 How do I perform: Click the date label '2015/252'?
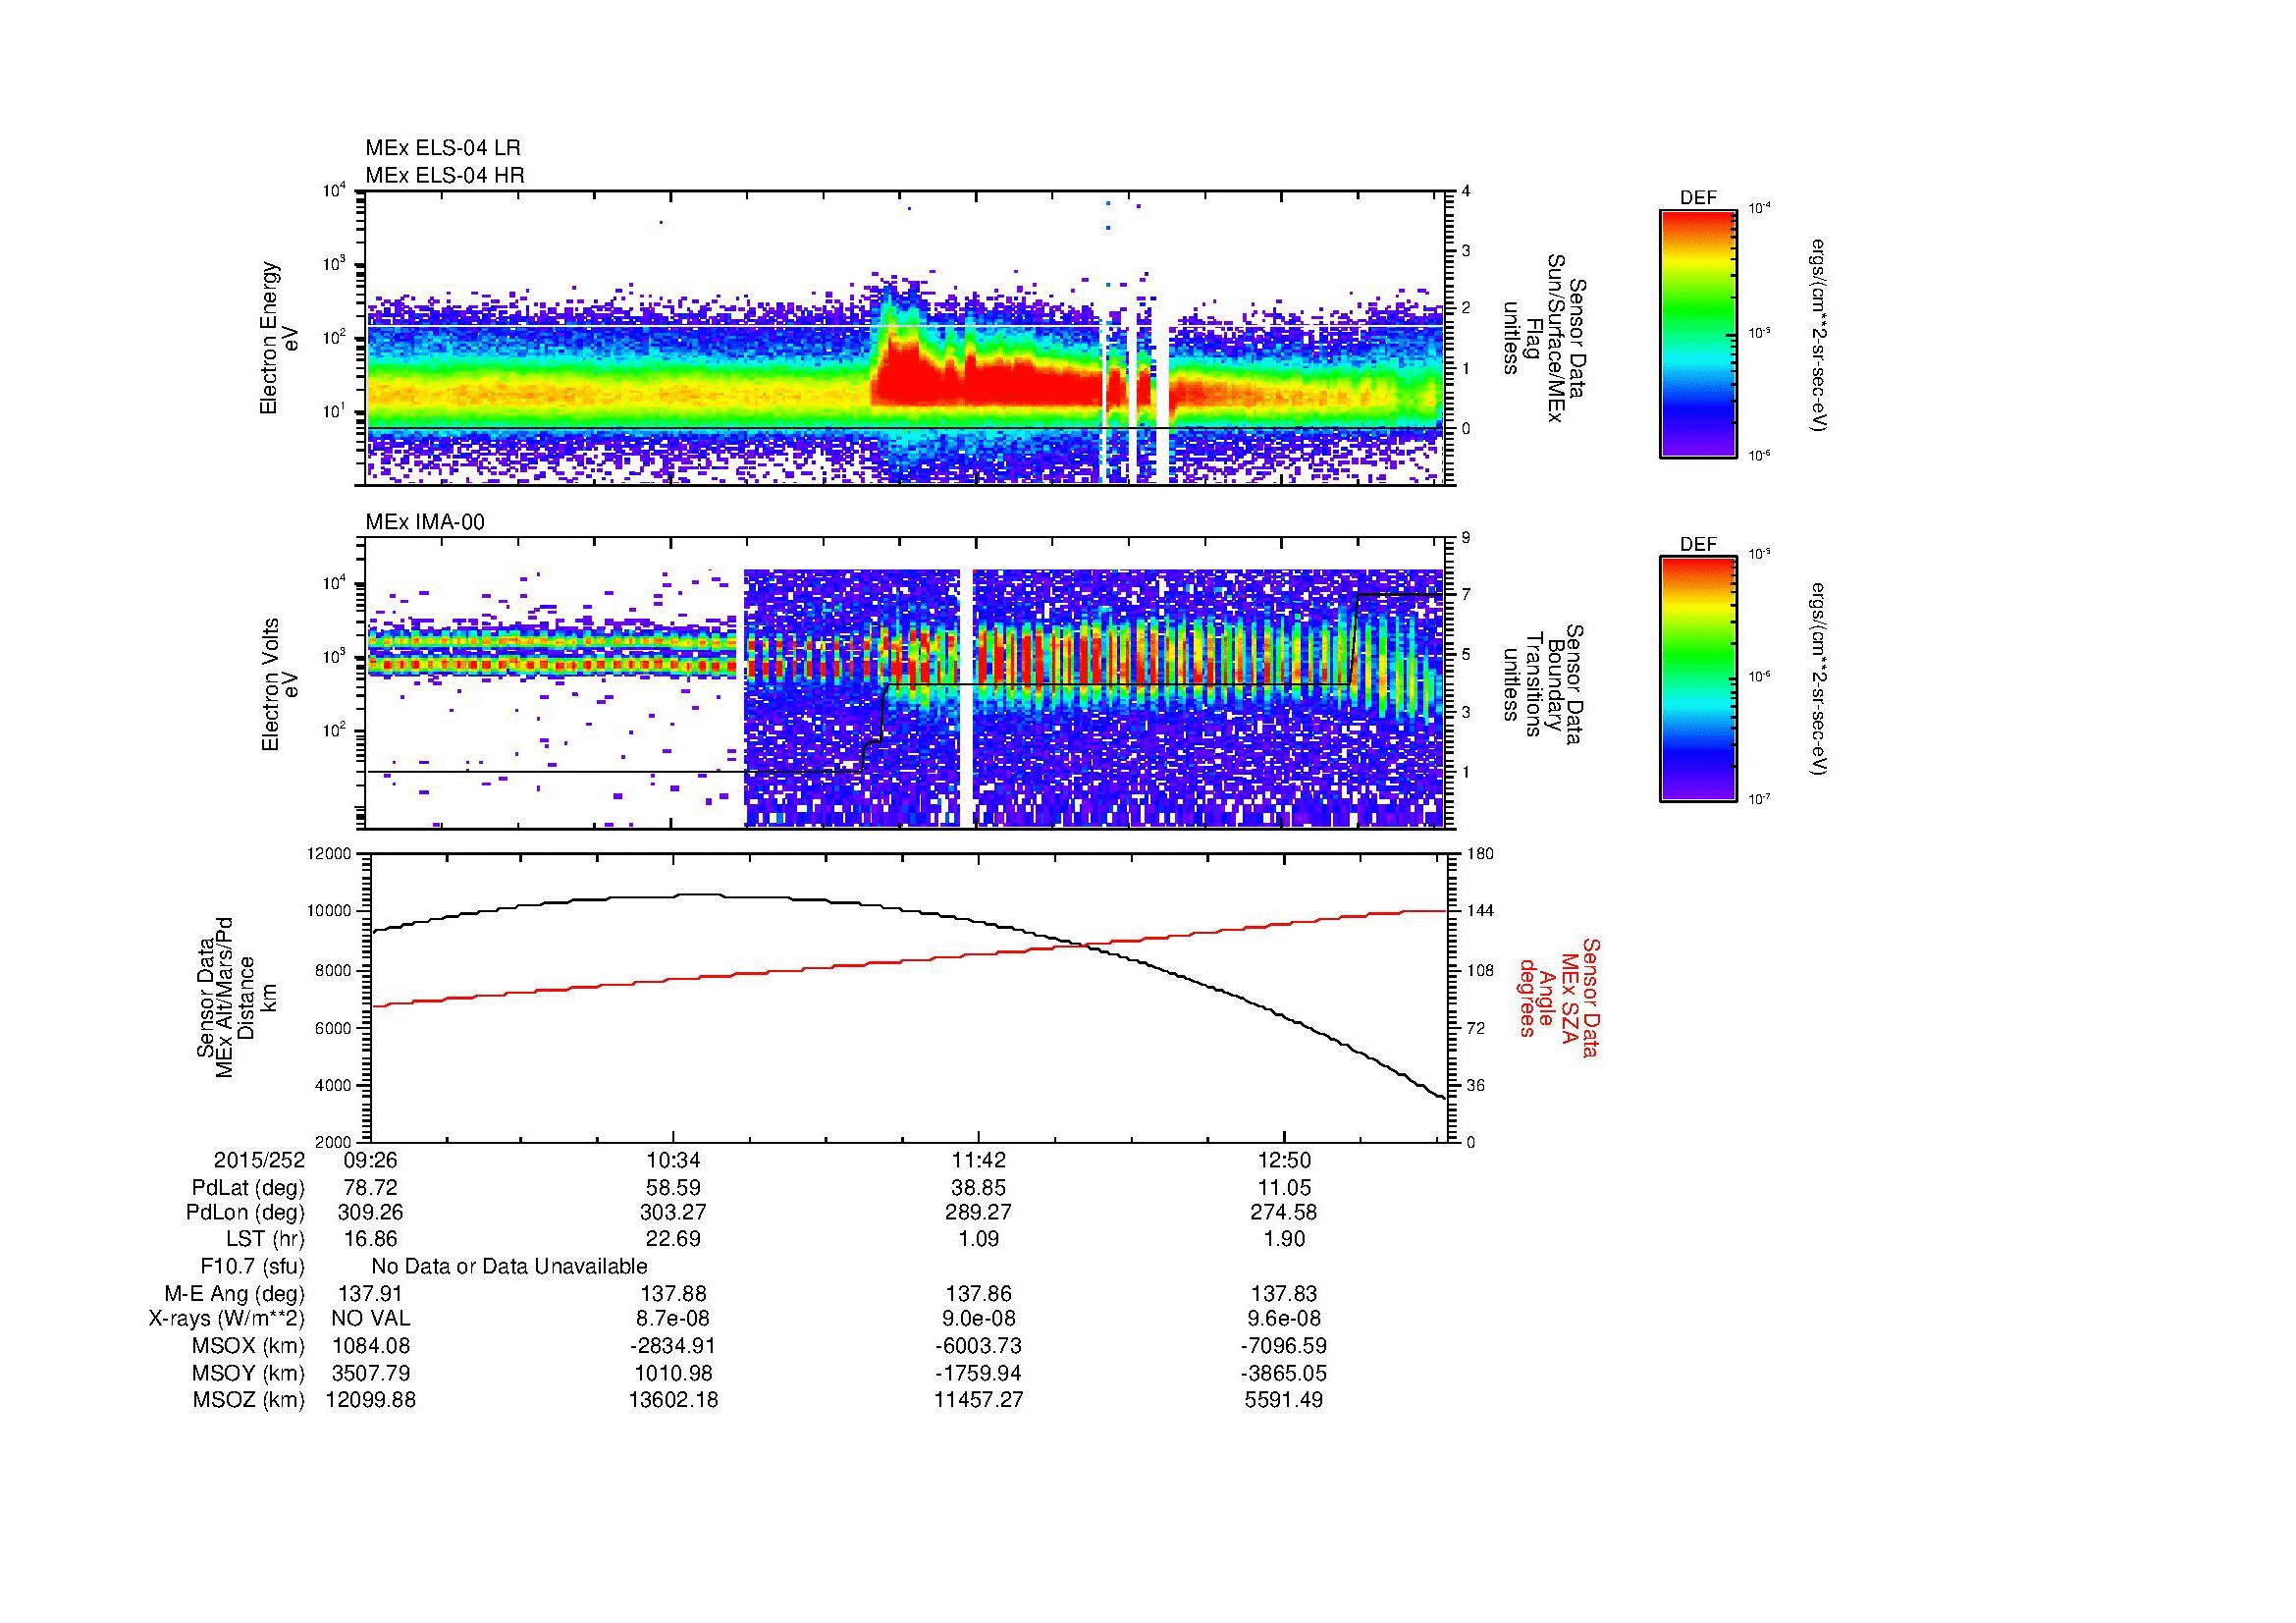tap(259, 1161)
